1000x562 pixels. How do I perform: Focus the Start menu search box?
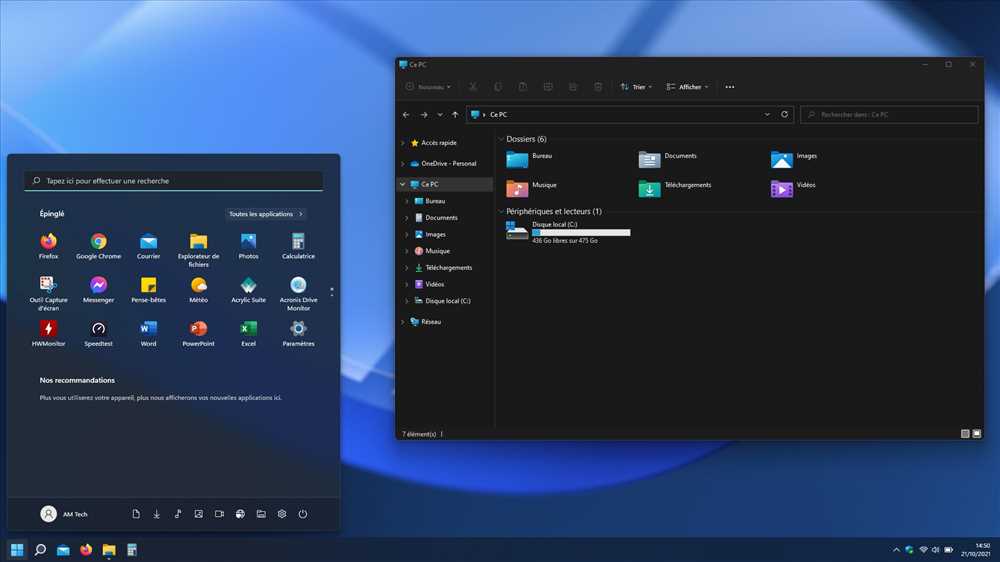(x=173, y=181)
